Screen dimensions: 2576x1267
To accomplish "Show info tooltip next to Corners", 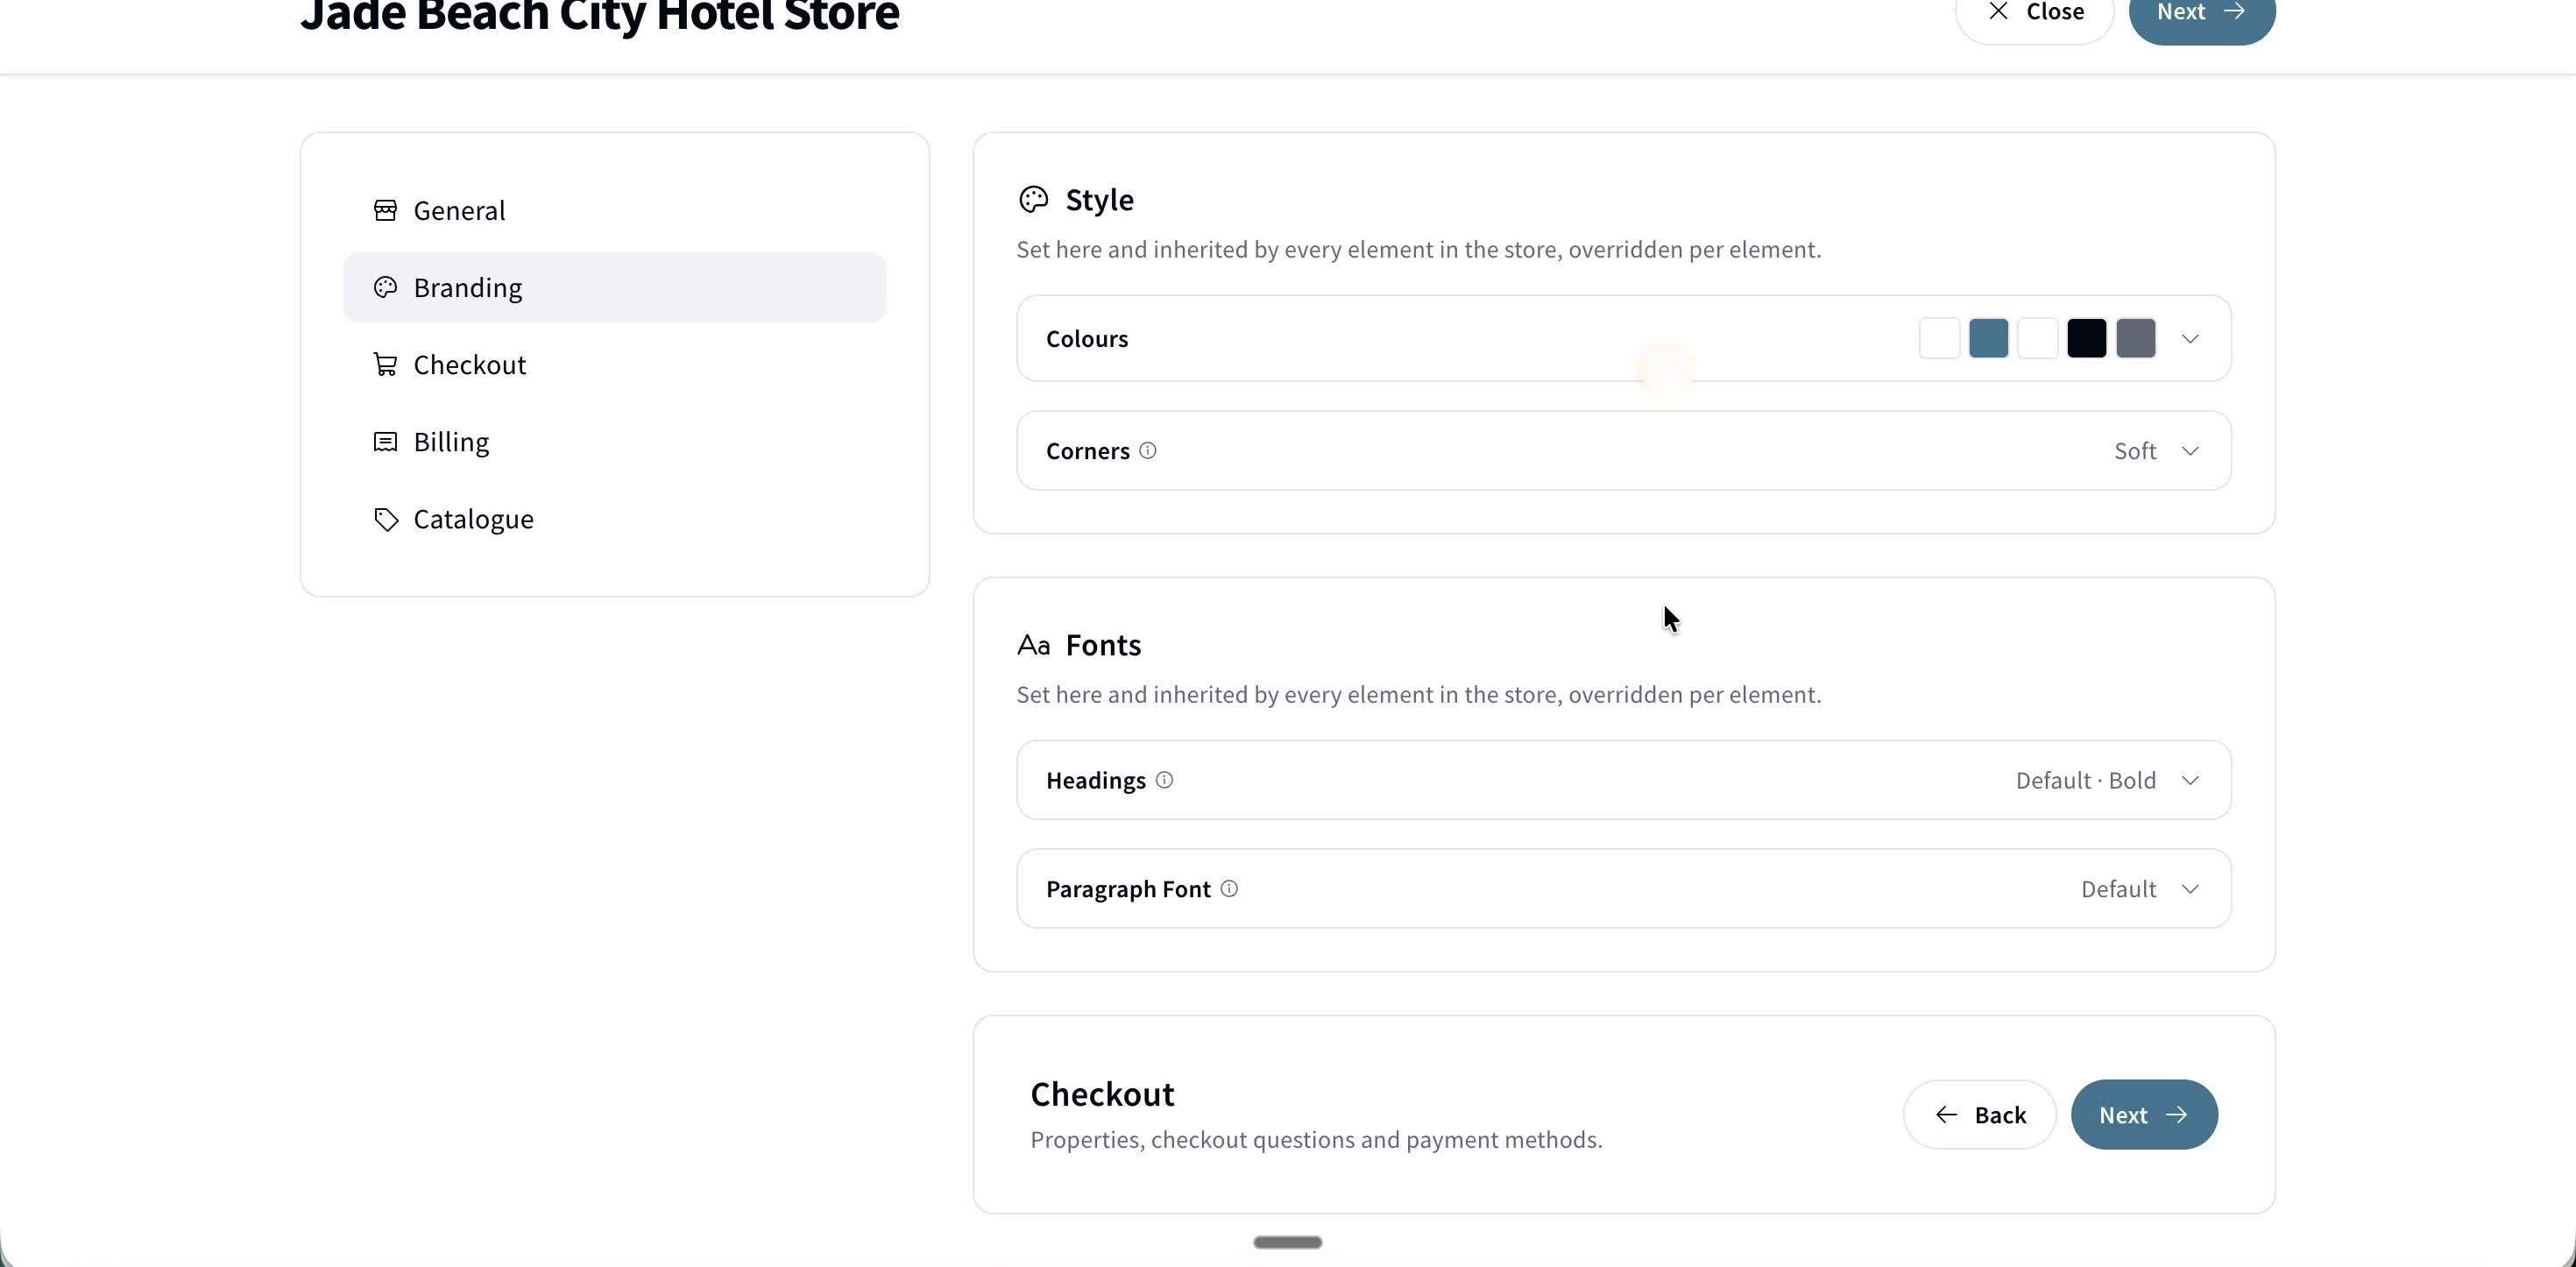I will tap(1148, 450).
